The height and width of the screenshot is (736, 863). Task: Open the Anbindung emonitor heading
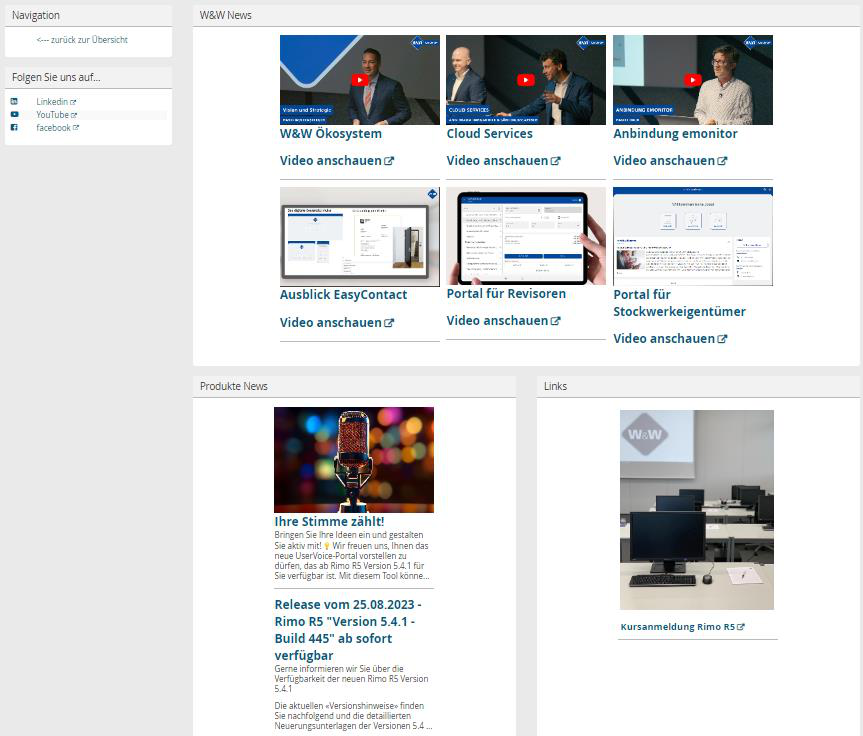coord(675,134)
